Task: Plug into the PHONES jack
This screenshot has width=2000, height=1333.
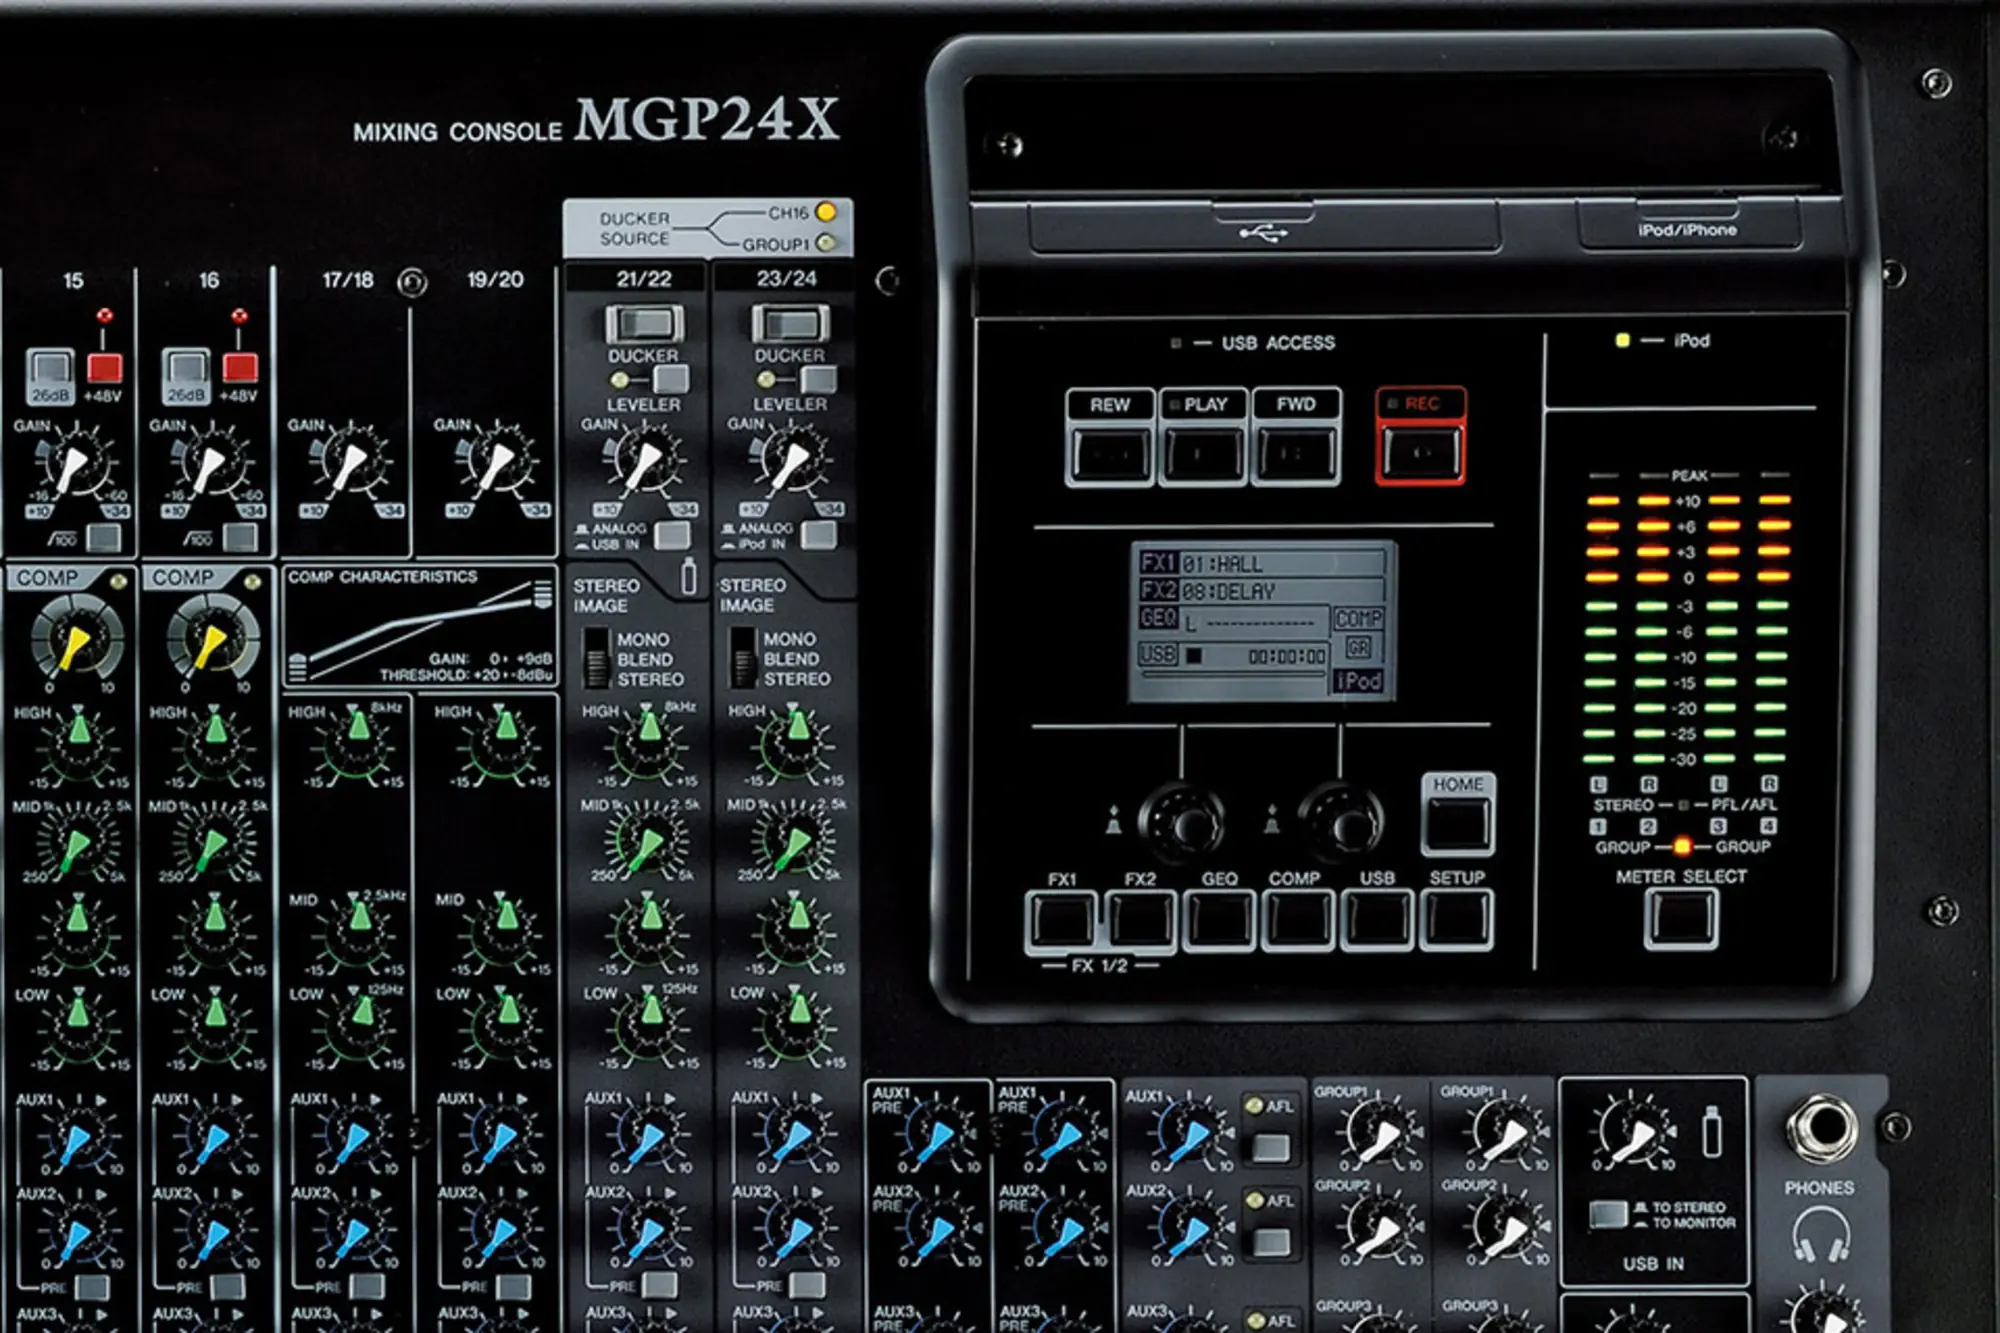Action: click(x=1822, y=1128)
